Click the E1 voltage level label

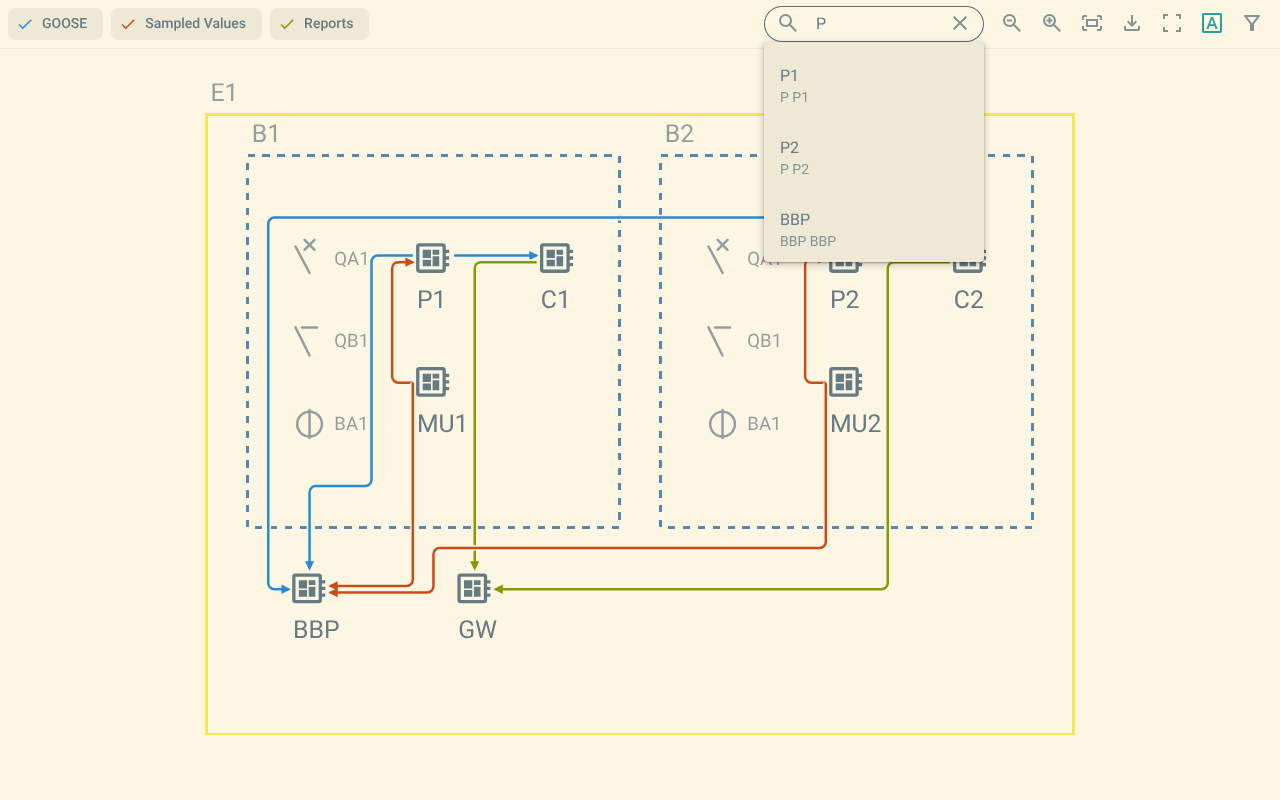tap(224, 93)
